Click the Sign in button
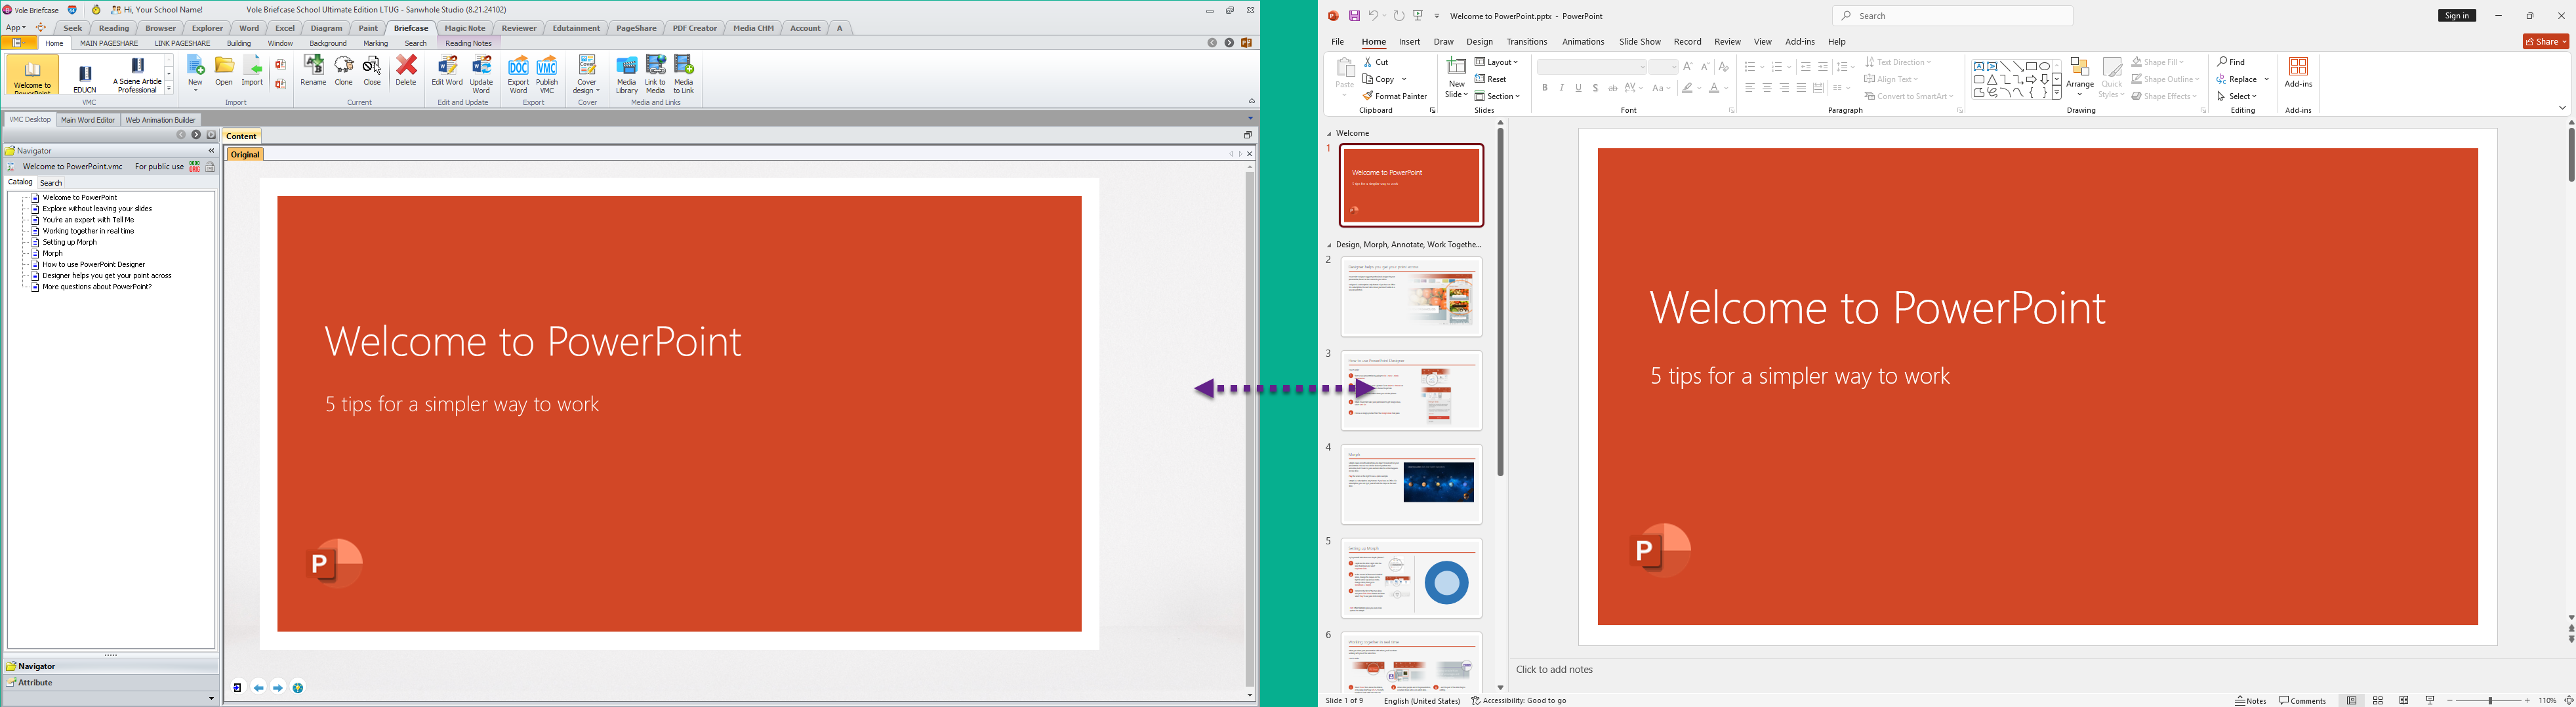This screenshot has height=707, width=2576. point(2457,16)
